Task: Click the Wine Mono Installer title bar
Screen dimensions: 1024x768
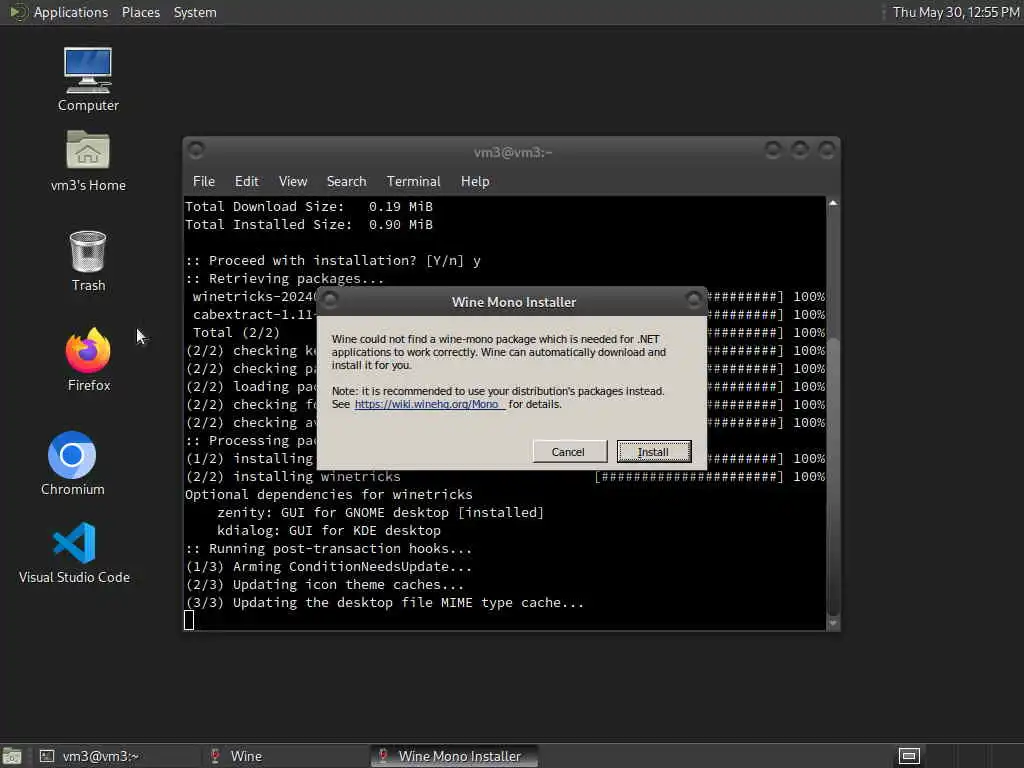Action: click(x=513, y=302)
